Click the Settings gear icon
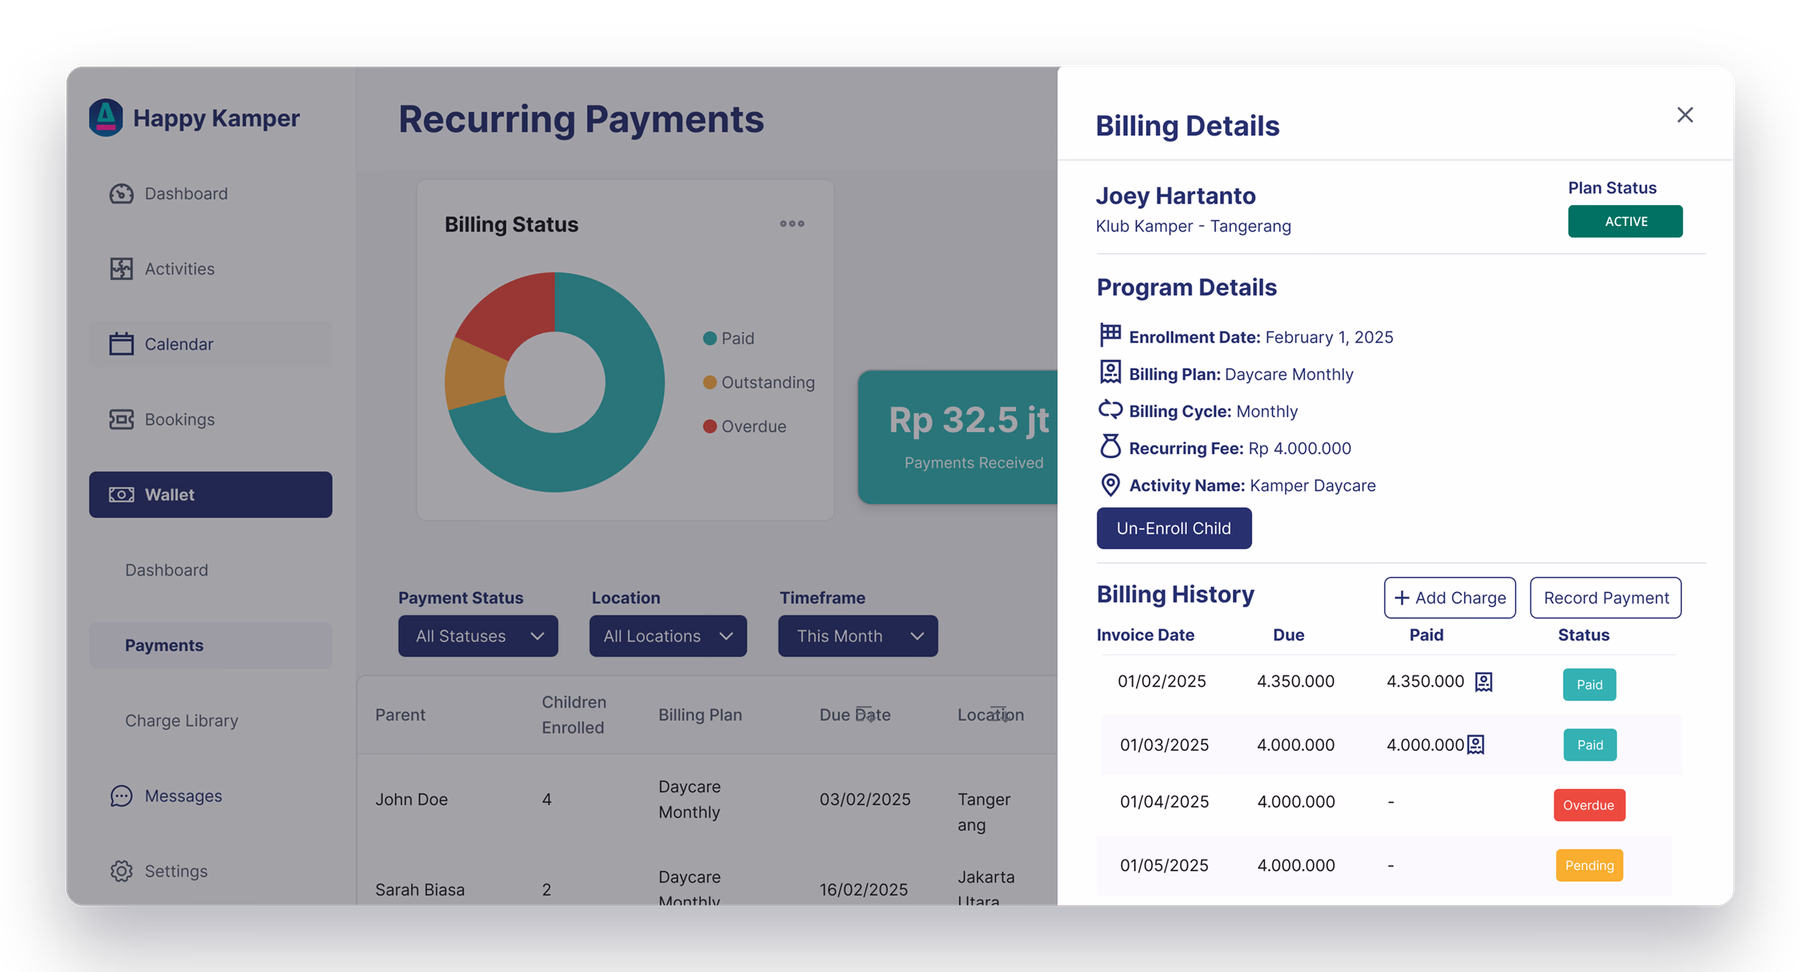Screen dimensions: 1800x972 (121, 871)
